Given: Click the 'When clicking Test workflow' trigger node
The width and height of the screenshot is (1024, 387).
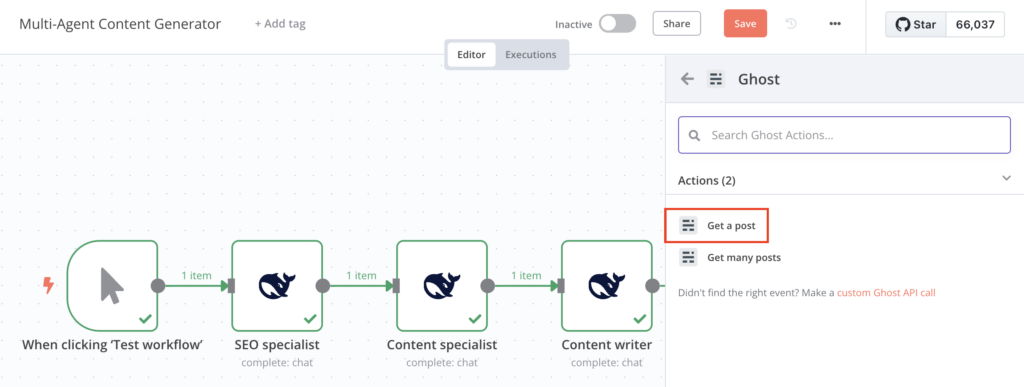Looking at the screenshot, I should point(112,286).
